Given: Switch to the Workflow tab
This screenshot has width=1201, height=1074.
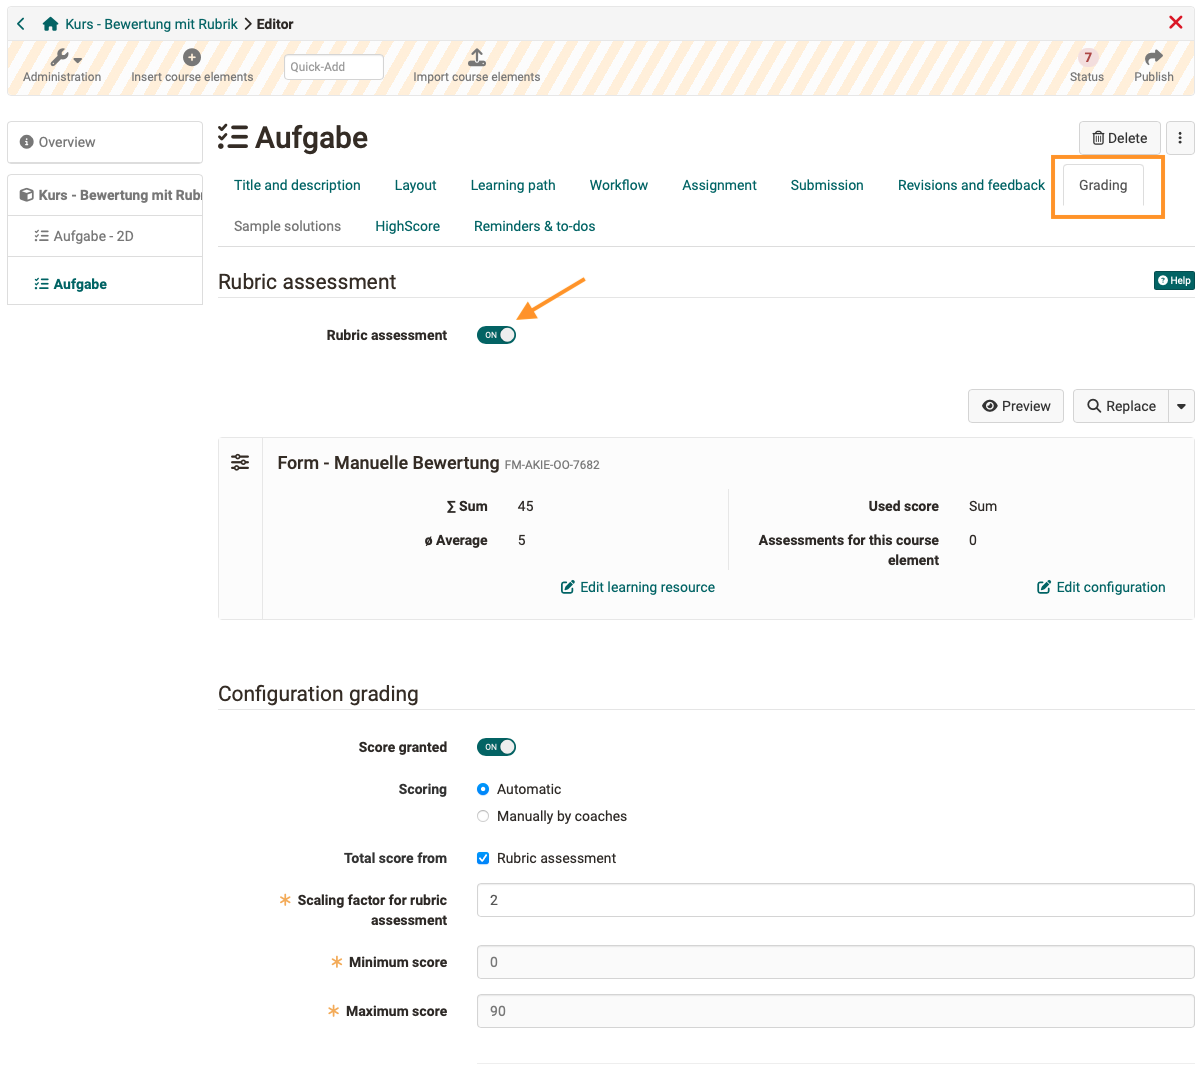Looking at the screenshot, I should pyautogui.click(x=618, y=185).
